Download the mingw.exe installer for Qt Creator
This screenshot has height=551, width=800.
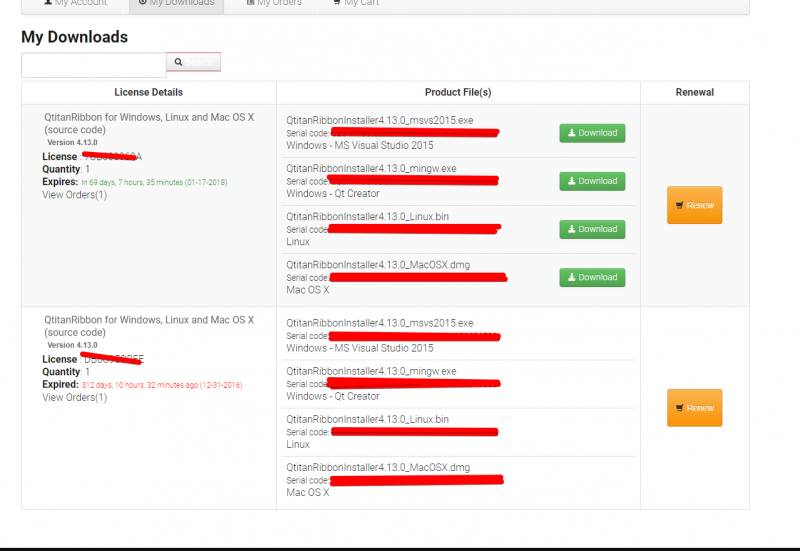click(592, 181)
